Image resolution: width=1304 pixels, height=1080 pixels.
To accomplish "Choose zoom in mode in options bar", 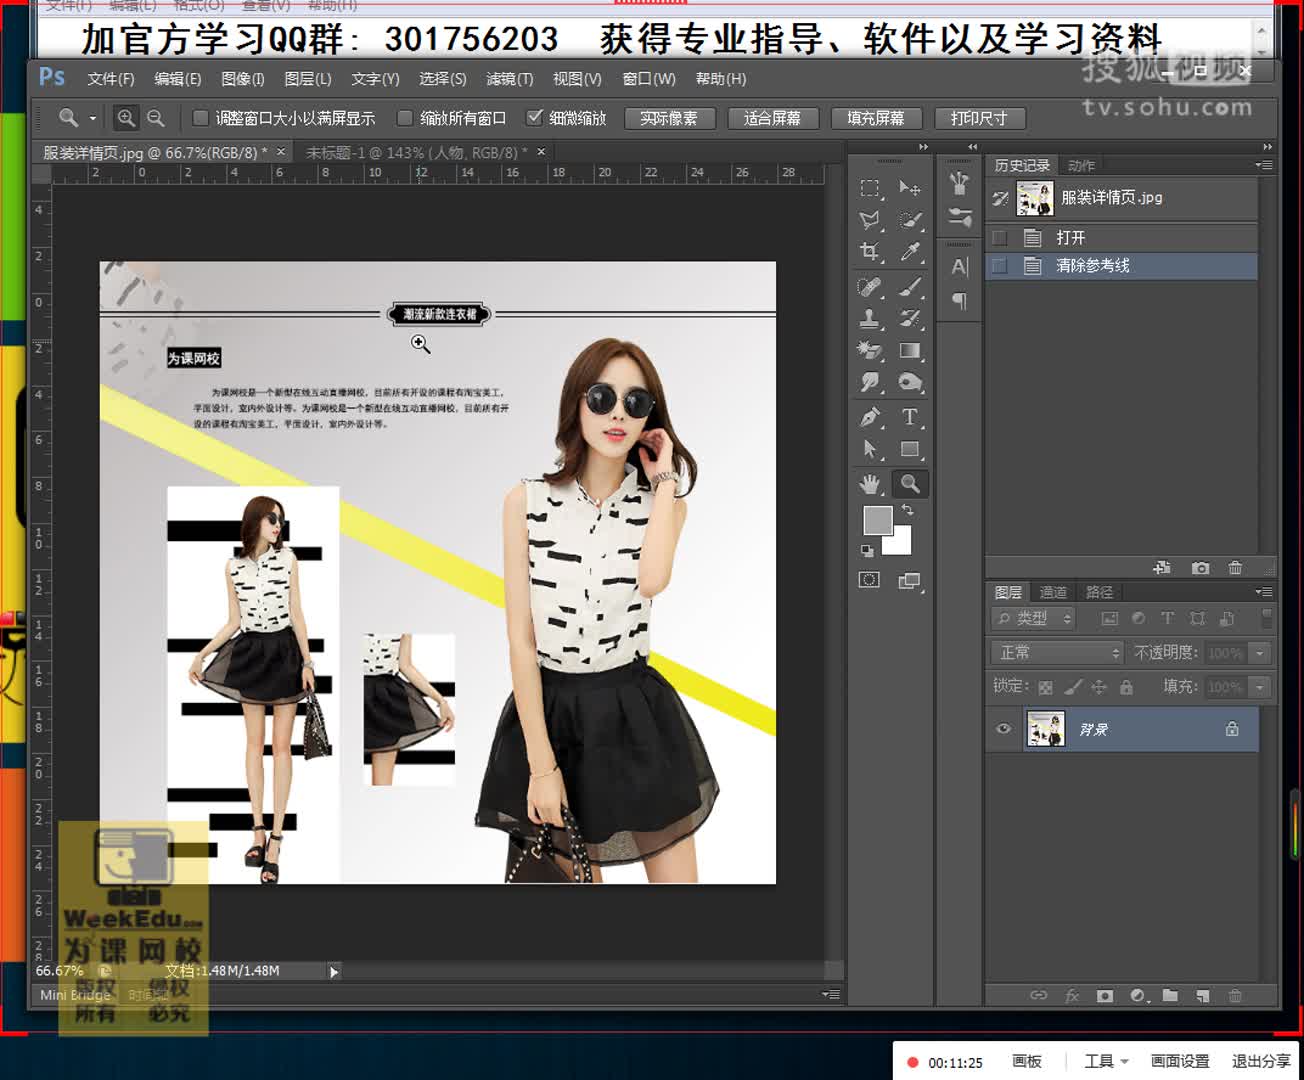I will [126, 118].
